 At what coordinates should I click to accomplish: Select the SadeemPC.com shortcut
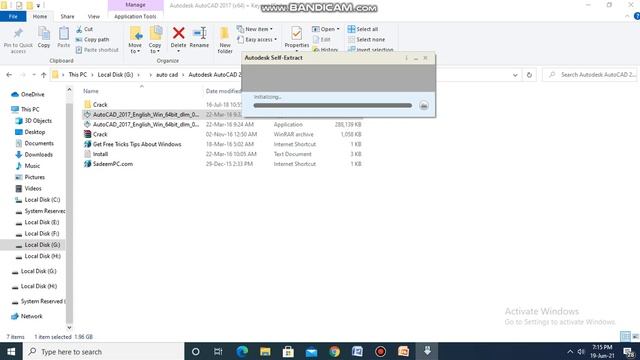tap(222, 164)
